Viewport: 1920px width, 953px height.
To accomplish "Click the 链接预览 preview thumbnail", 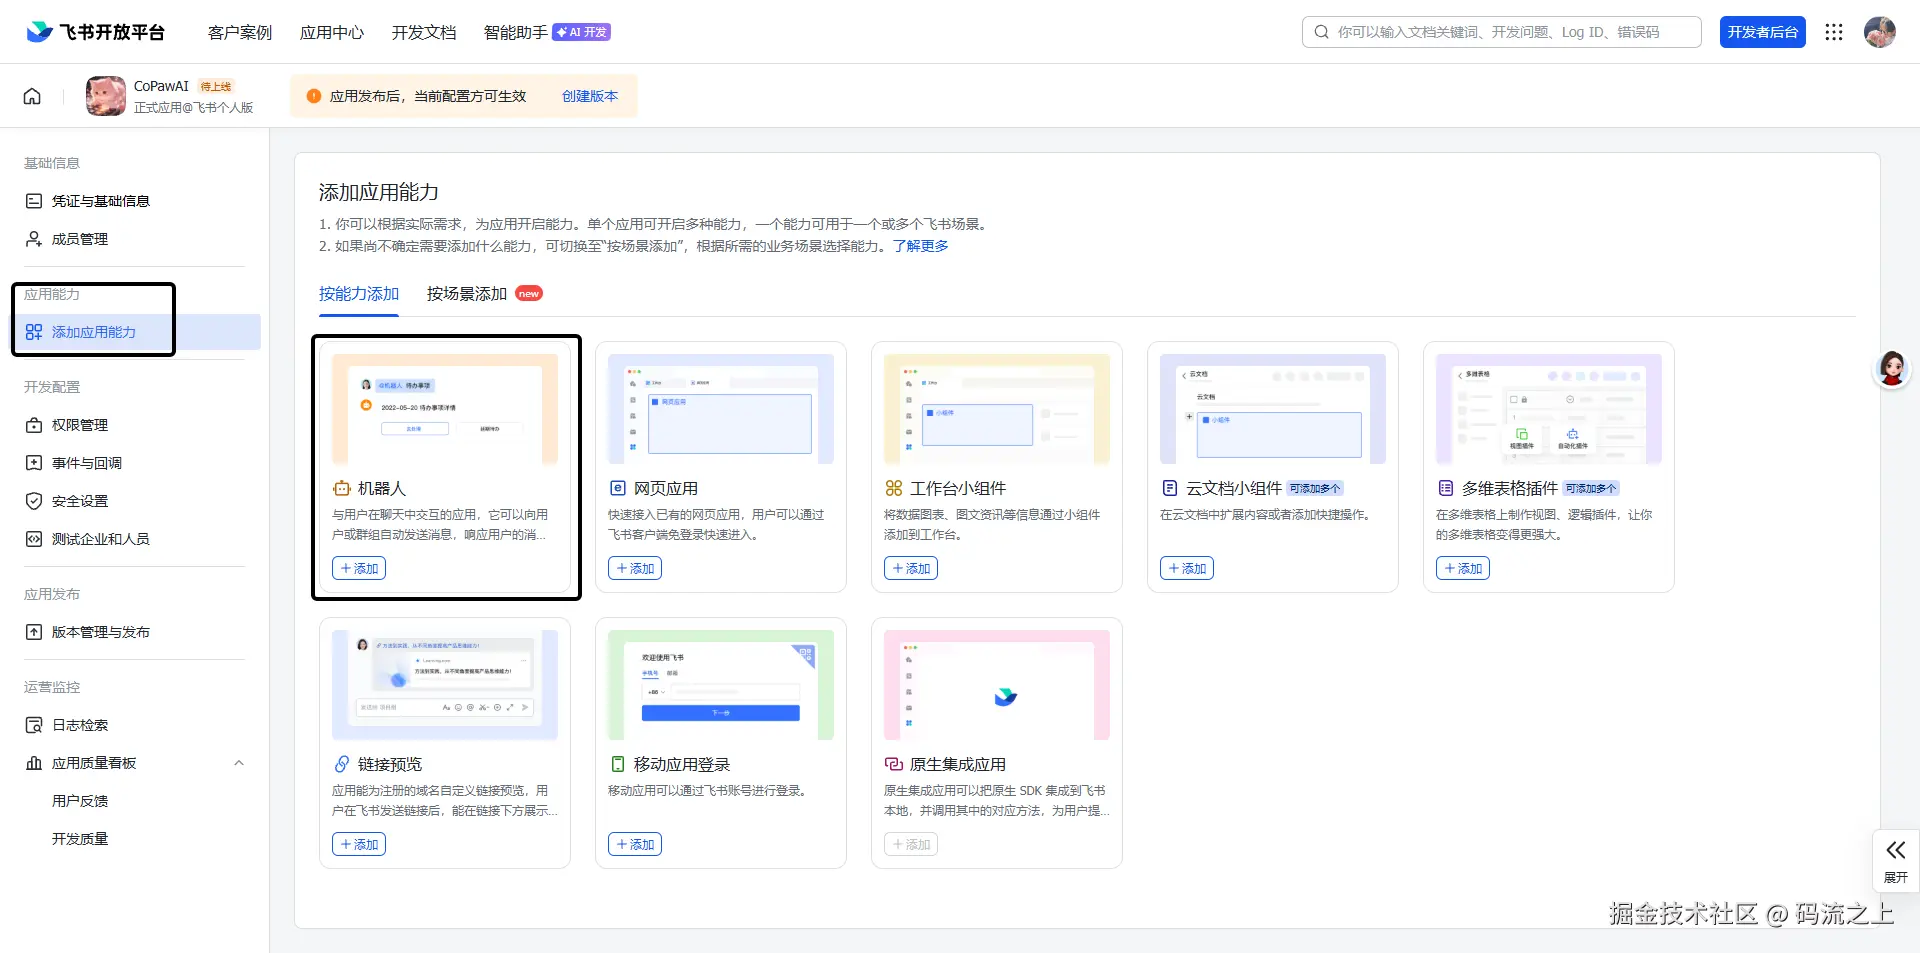I will [445, 685].
